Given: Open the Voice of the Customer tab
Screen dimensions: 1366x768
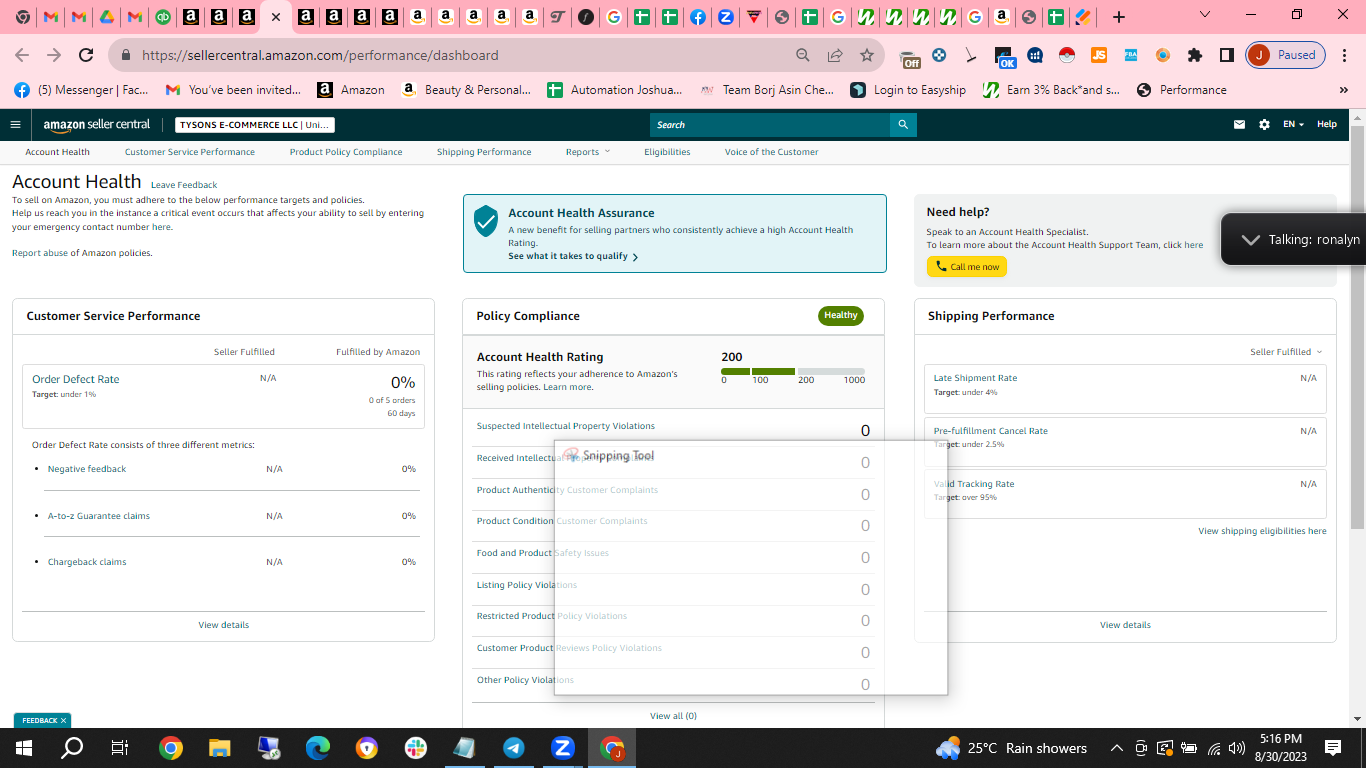Looking at the screenshot, I should tap(771, 152).
